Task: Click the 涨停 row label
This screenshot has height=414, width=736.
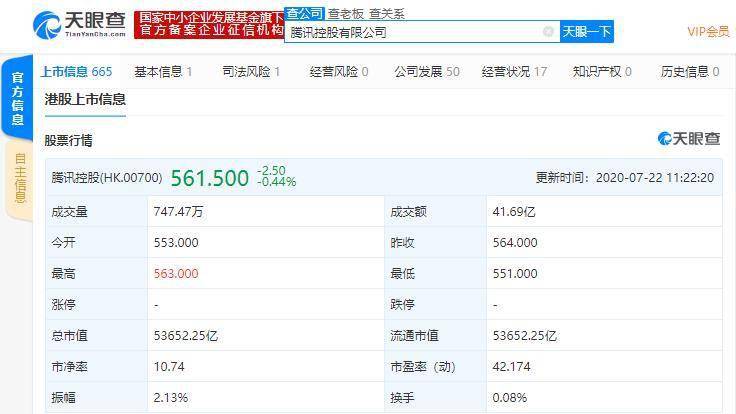Action: pos(63,305)
